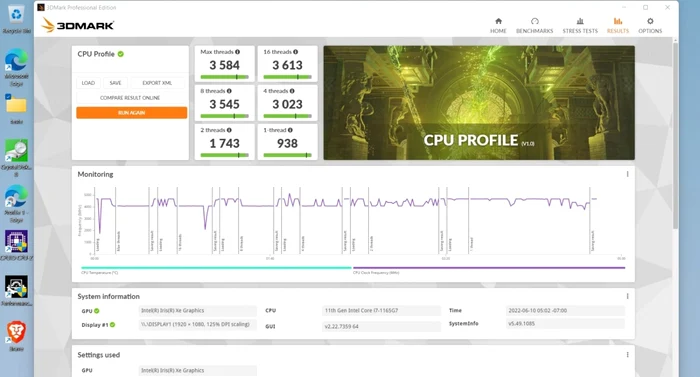The height and width of the screenshot is (377, 700).
Task: Click Compare Result Online
Action: [130, 98]
